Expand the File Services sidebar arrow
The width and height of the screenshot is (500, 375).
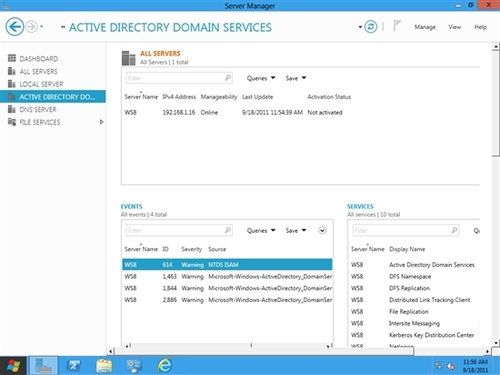click(102, 122)
